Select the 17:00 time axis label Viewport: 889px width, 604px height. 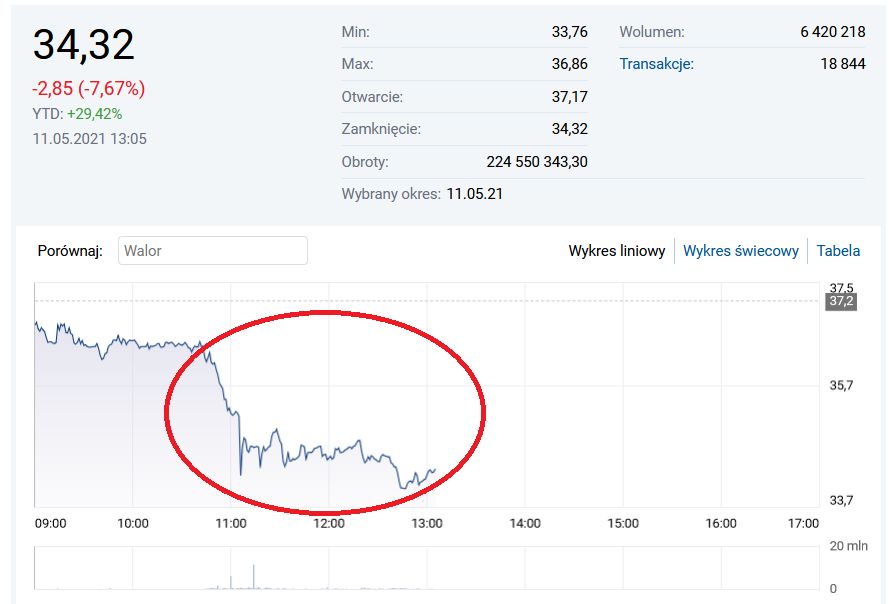[x=802, y=523]
